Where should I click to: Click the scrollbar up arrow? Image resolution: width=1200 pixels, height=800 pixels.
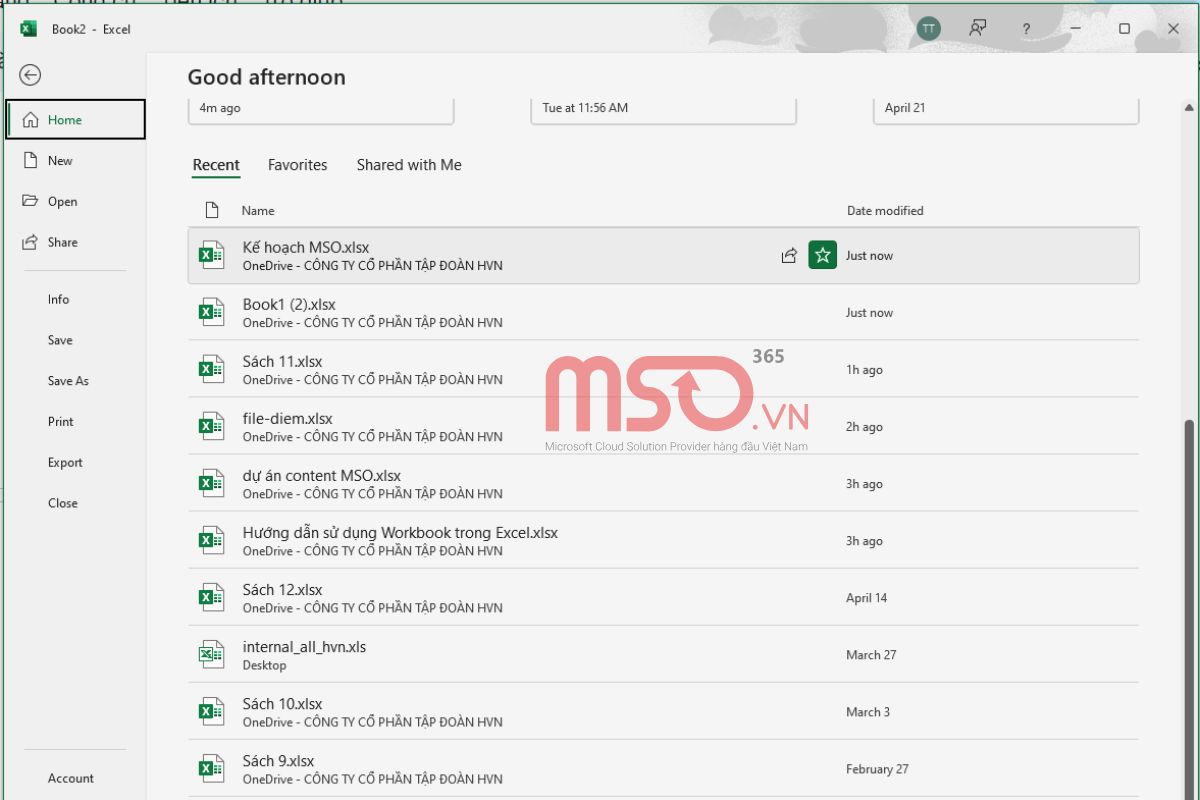1190,107
